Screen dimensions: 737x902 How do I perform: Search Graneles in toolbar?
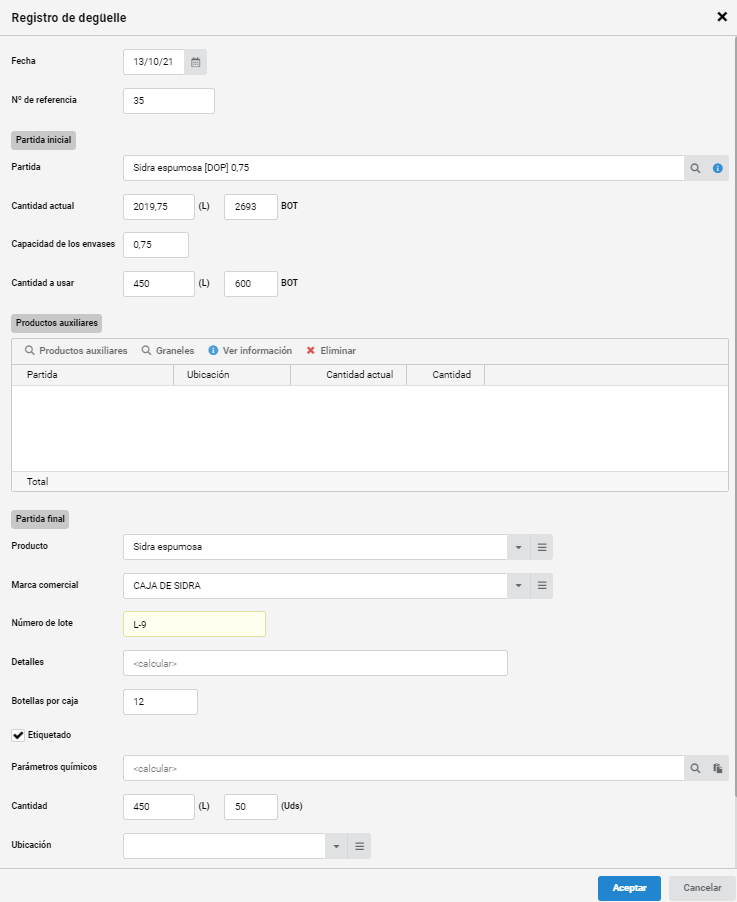[168, 350]
